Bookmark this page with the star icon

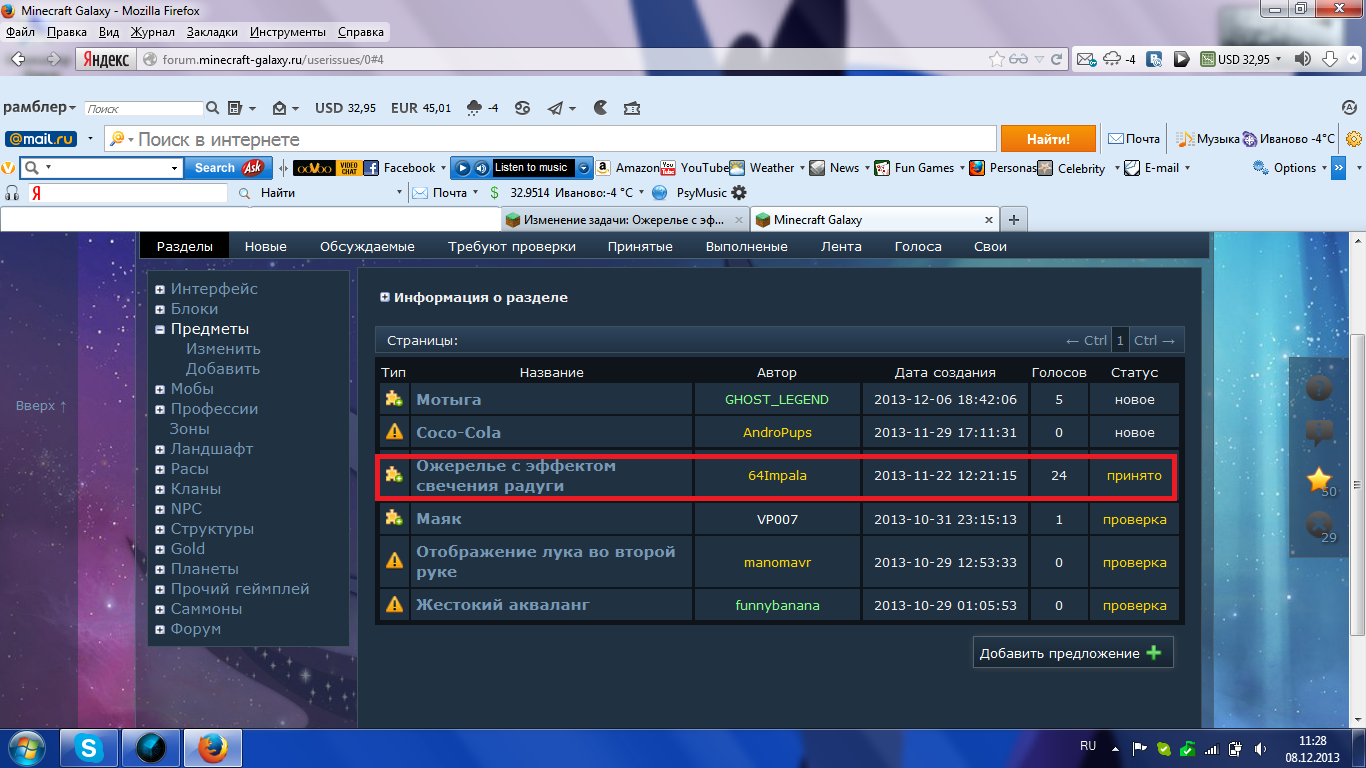996,59
